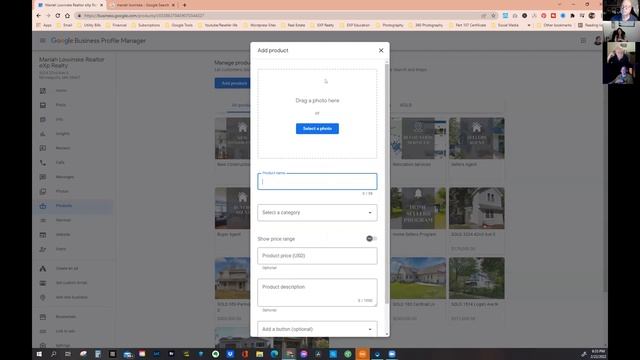Open the Buyer Agent product card
The image size is (640, 360).
tap(233, 208)
